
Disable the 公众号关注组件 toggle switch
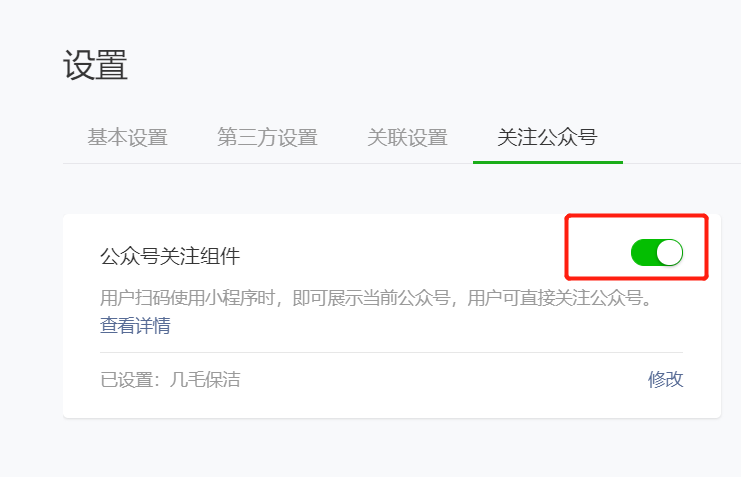click(x=657, y=252)
